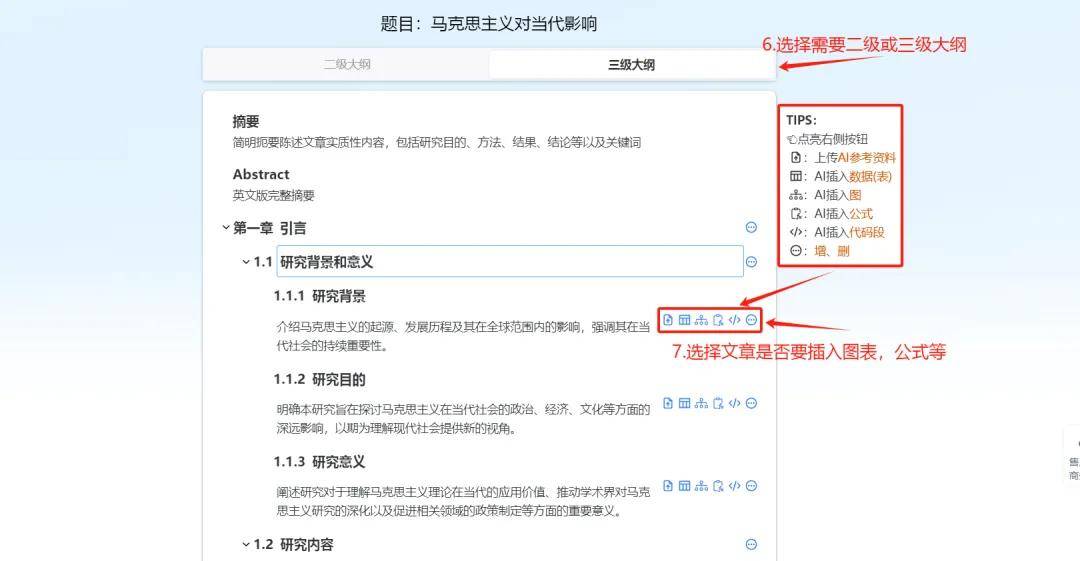Insert AI diagram for 1.1.1 研究背景
This screenshot has width=1080, height=561.
[701, 320]
